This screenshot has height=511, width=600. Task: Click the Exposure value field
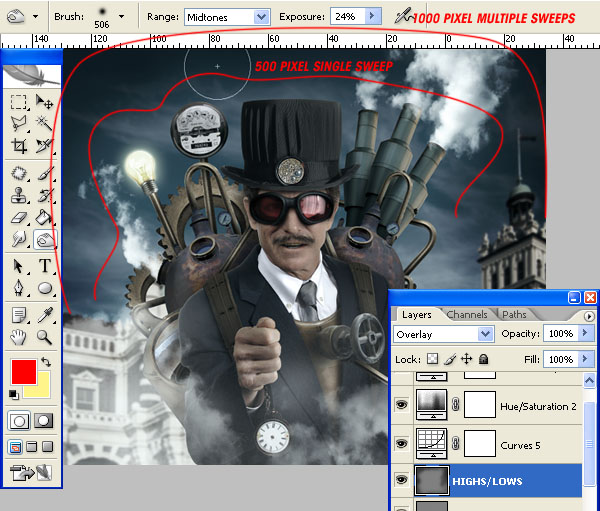click(x=348, y=16)
